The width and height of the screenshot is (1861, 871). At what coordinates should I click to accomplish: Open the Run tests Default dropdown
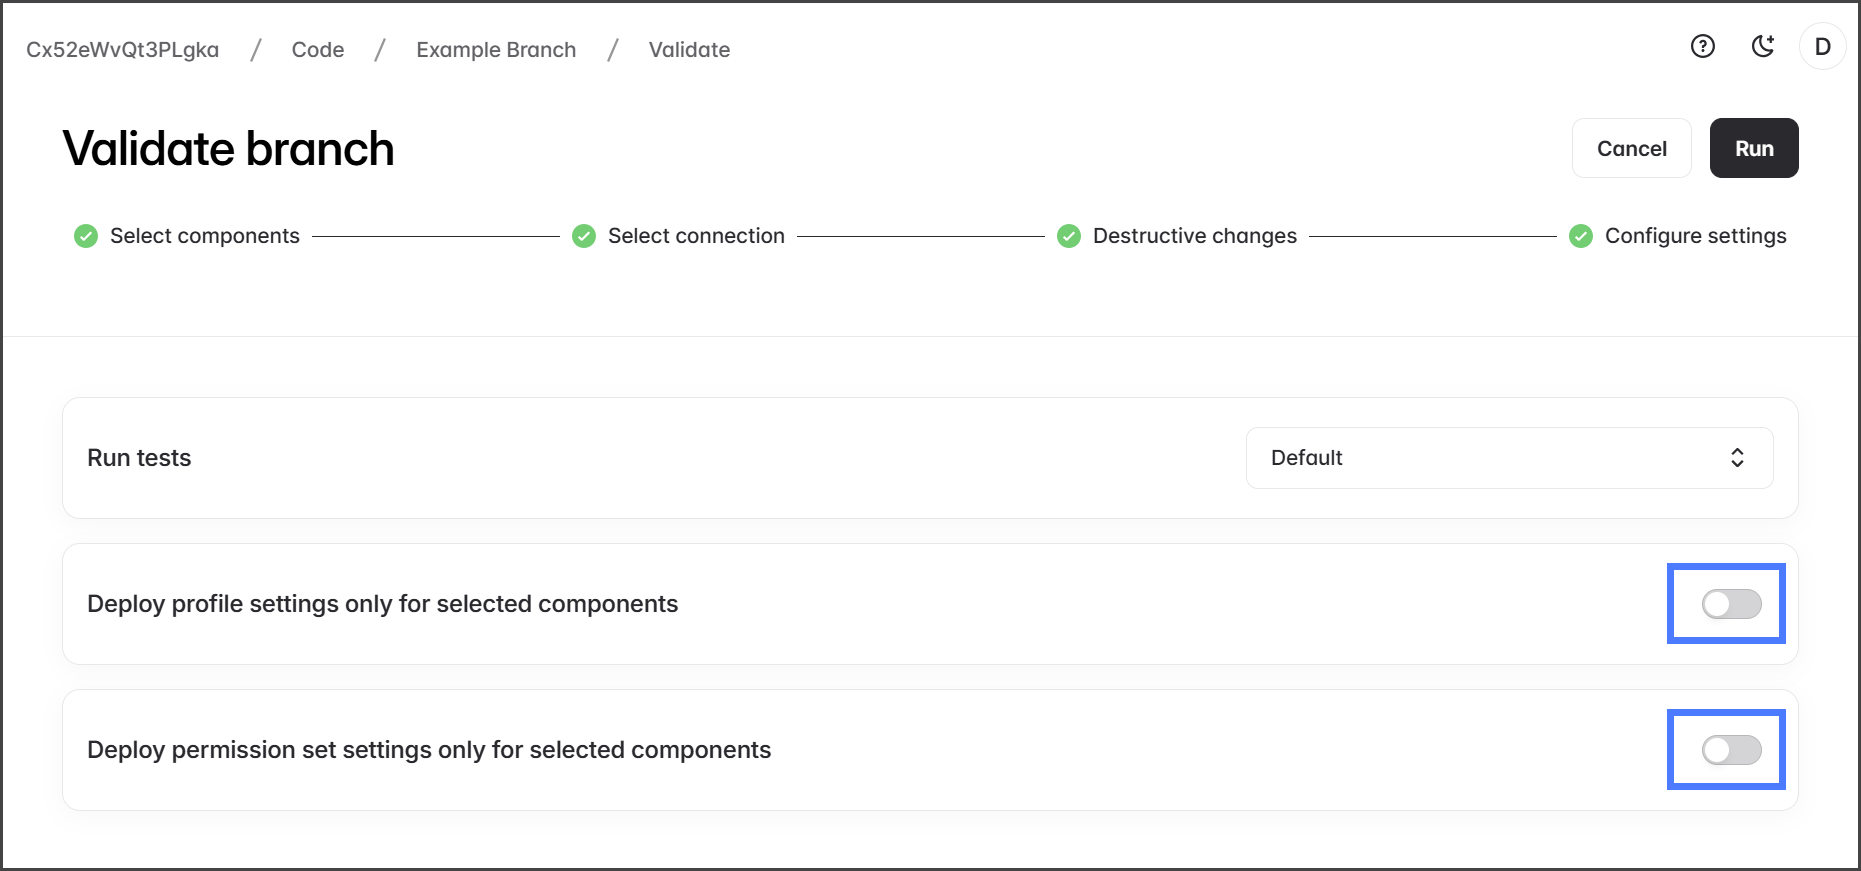[1508, 458]
